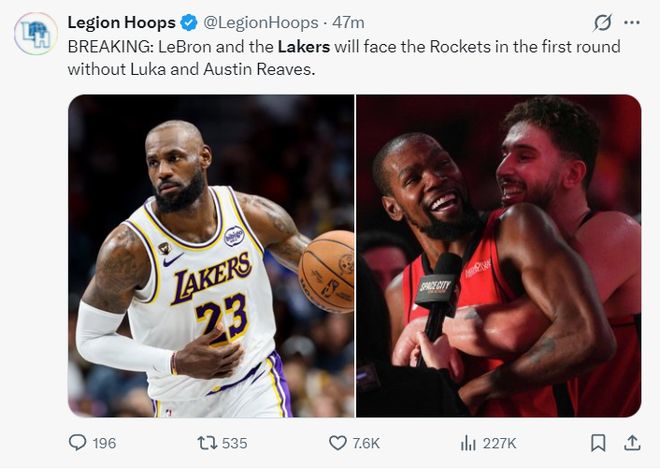Image resolution: width=660 pixels, height=468 pixels.
Task: Open the 47m timestamp link
Action: coord(349,22)
